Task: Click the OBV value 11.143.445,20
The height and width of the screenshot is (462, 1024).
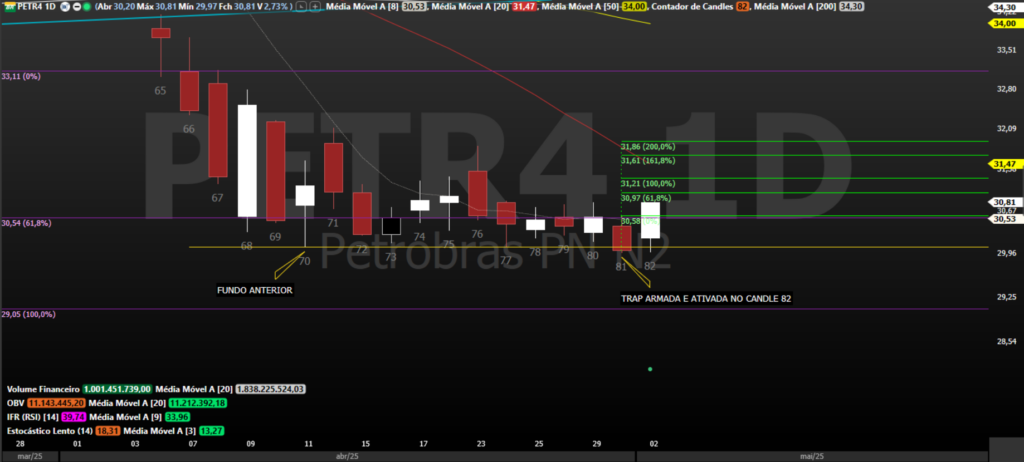Action: click(57, 403)
